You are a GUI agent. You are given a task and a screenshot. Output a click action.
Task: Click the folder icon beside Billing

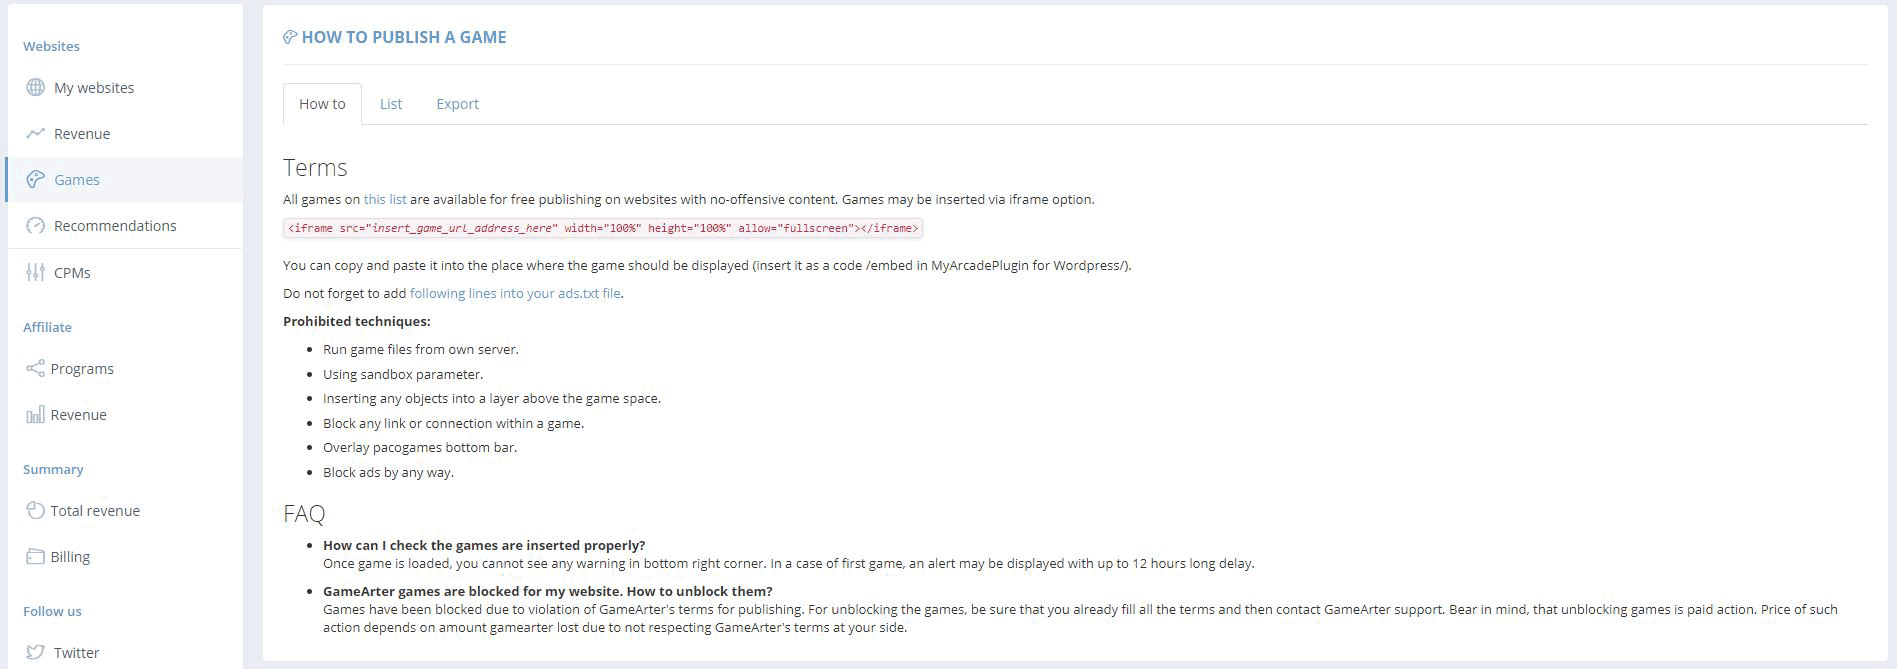pos(35,556)
